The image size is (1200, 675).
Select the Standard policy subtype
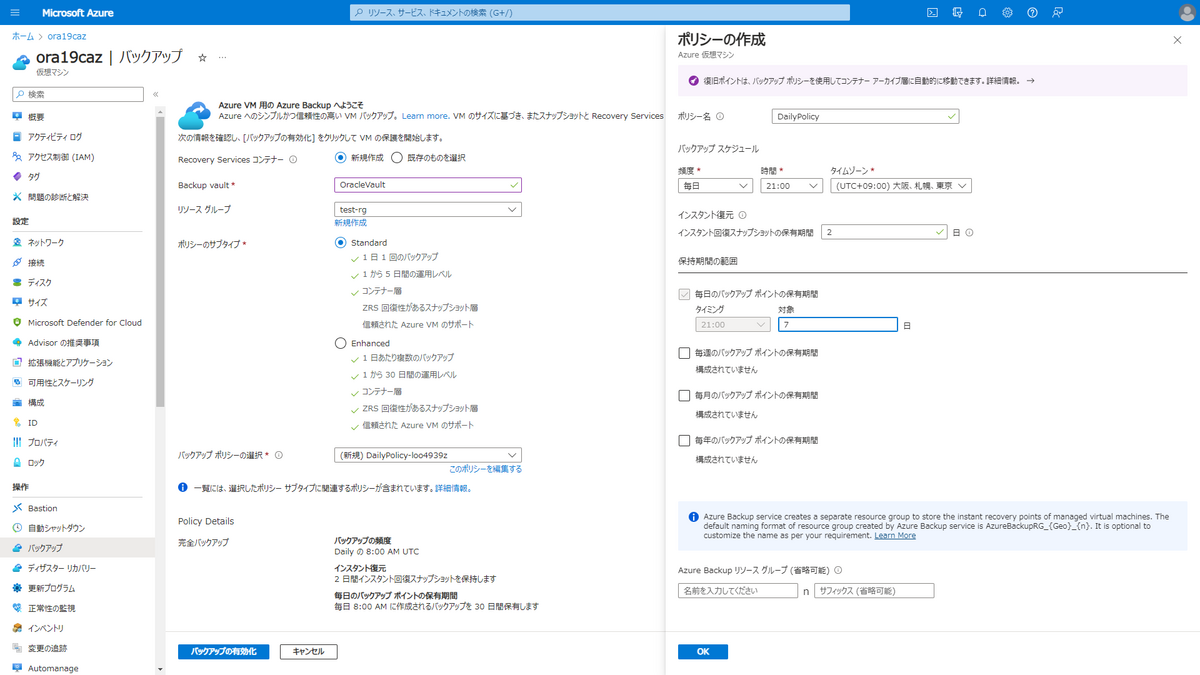click(x=341, y=243)
